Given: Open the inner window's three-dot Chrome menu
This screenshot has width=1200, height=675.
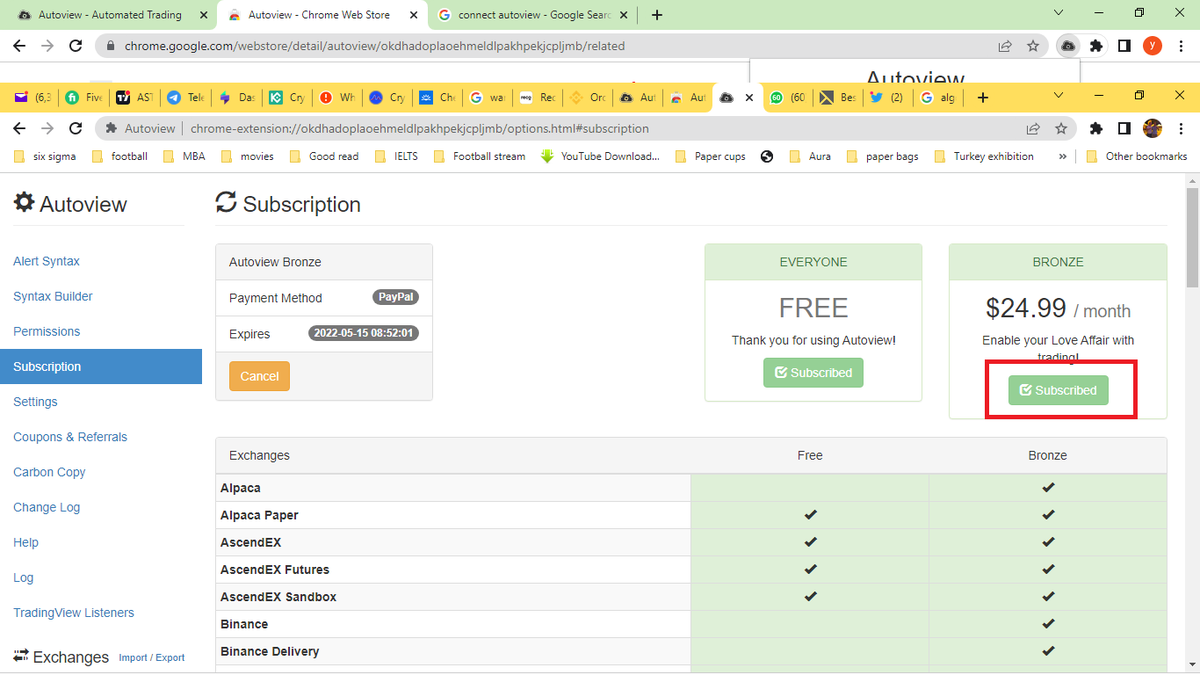Looking at the screenshot, I should (1181, 128).
